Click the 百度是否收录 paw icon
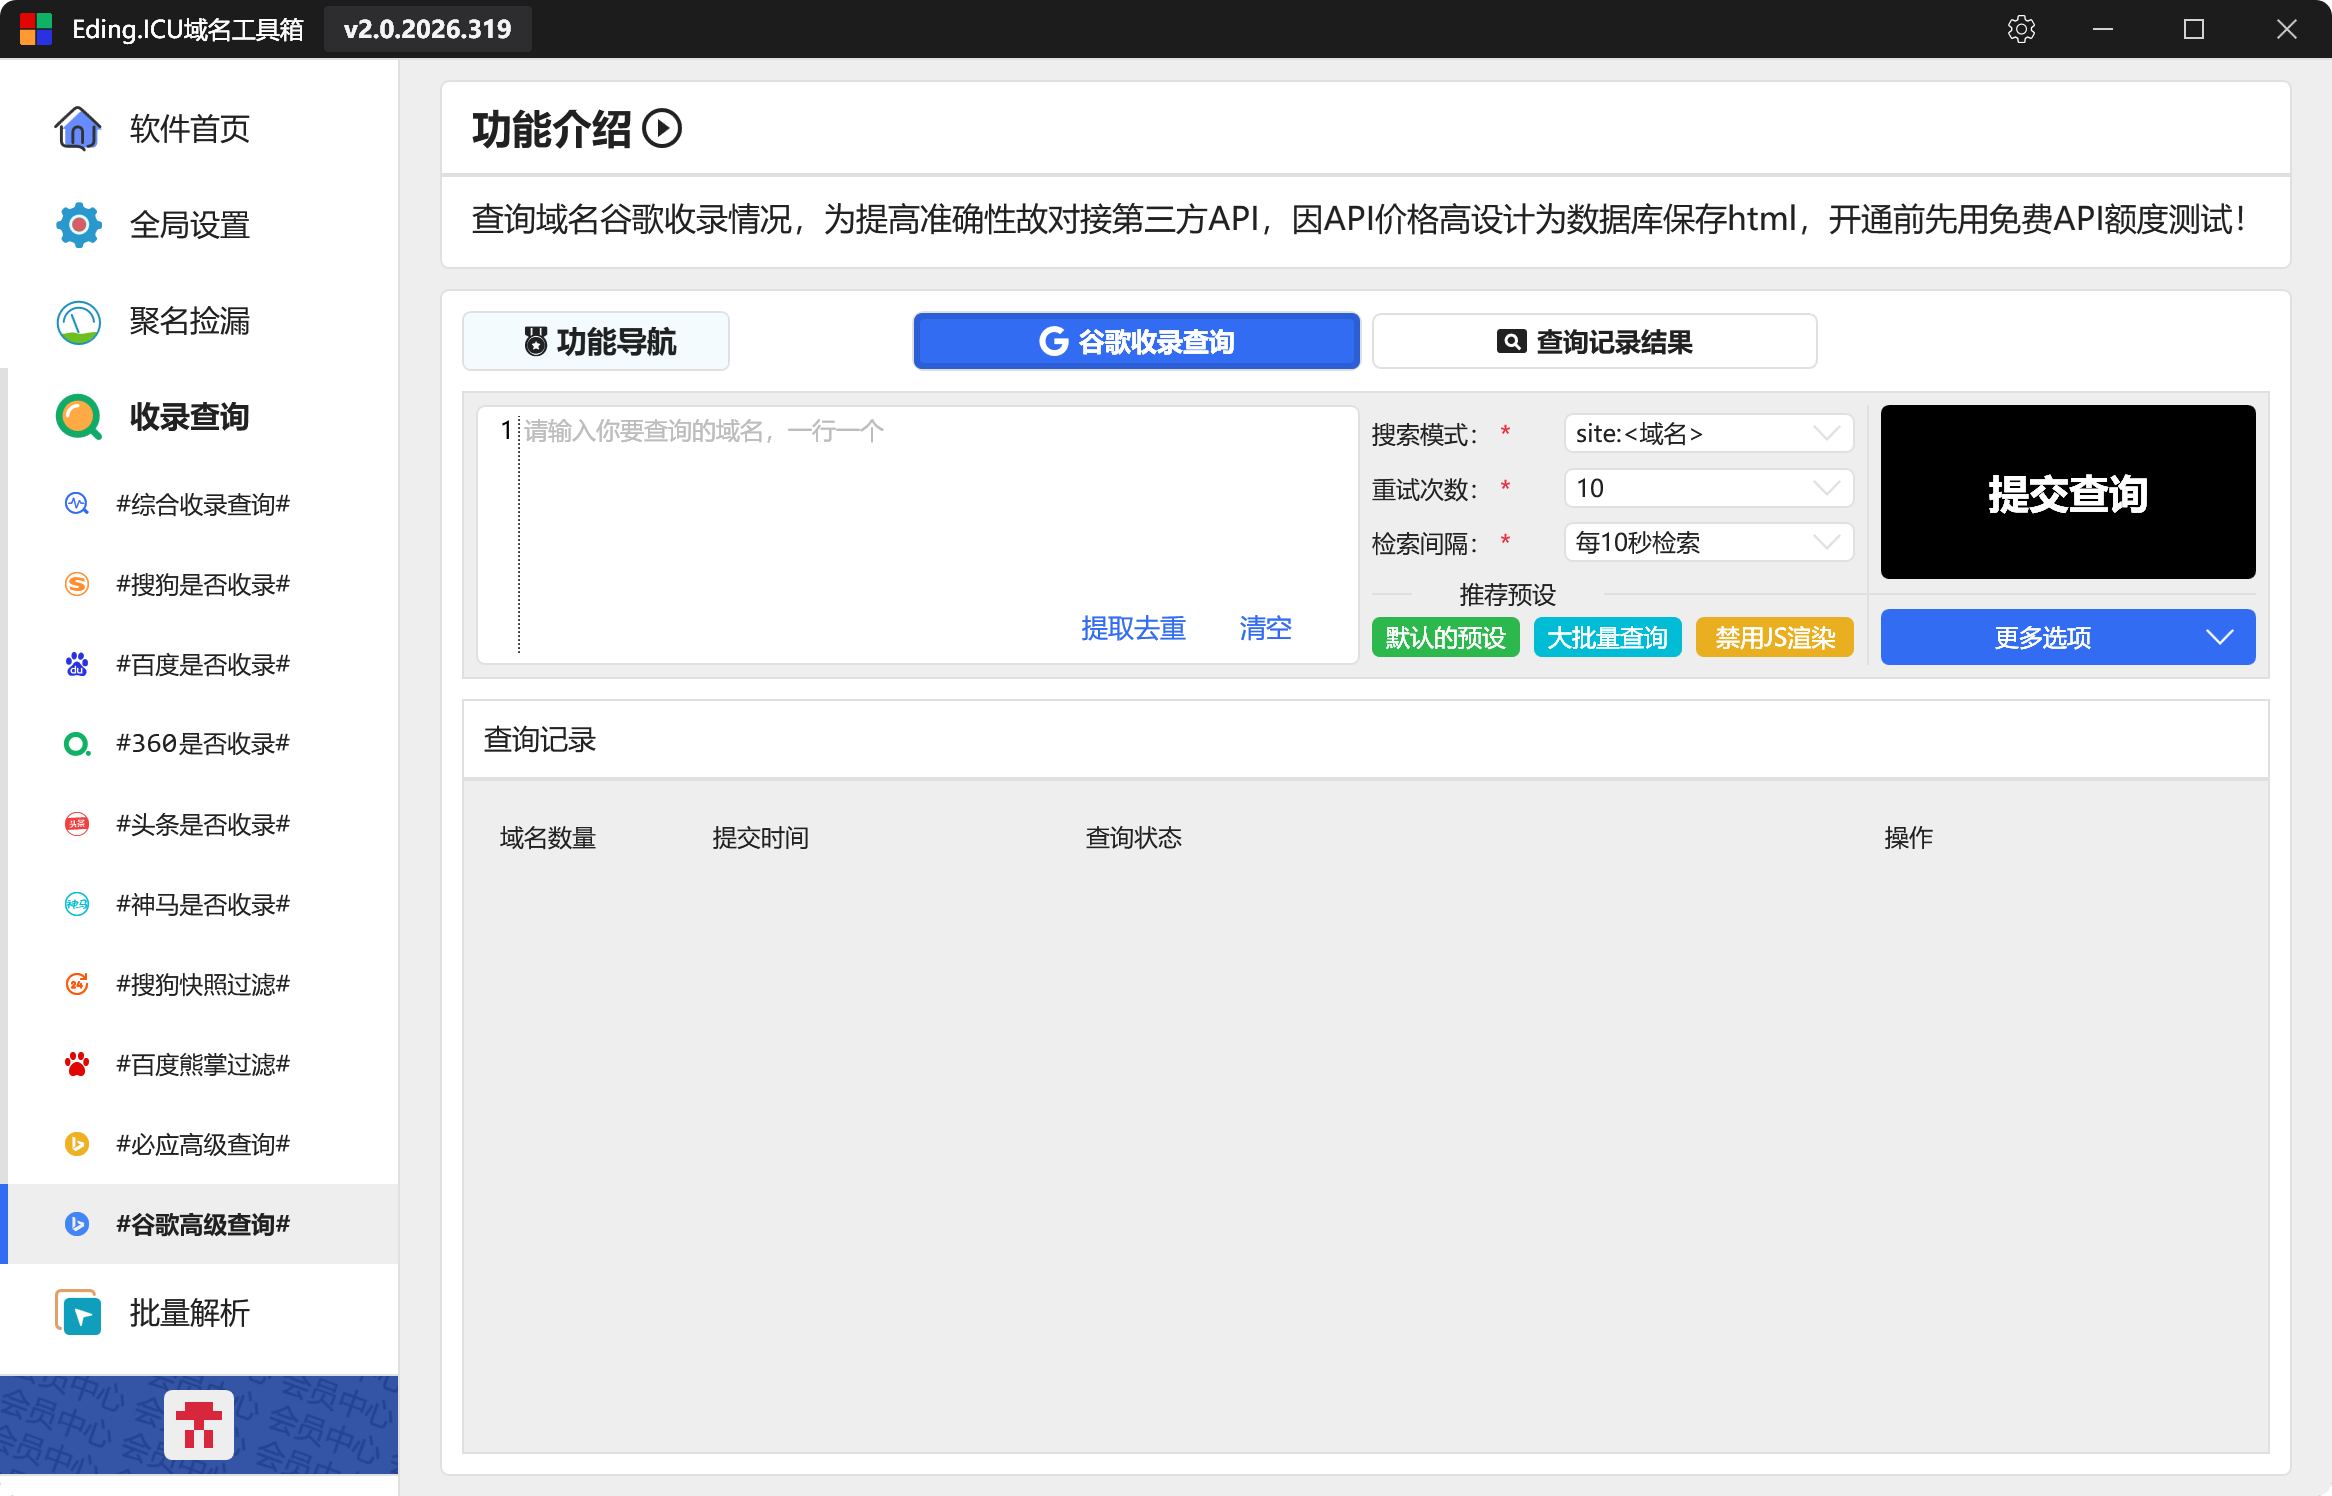This screenshot has width=2332, height=1496. pyautogui.click(x=77, y=664)
